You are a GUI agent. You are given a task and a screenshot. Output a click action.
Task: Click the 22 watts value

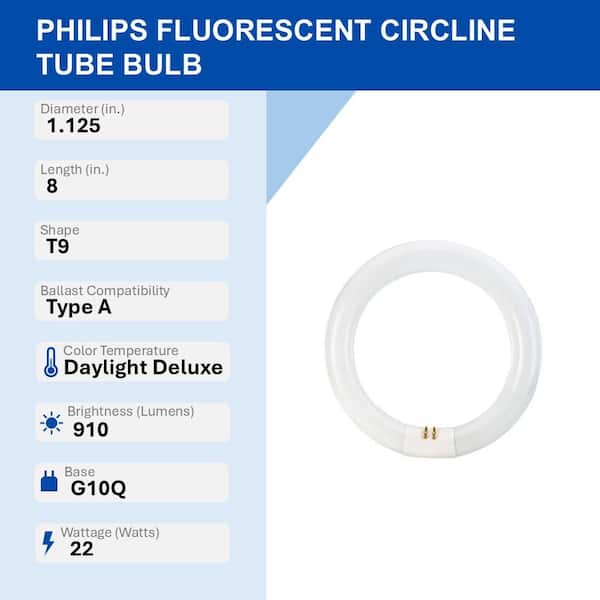pyautogui.click(x=82, y=549)
